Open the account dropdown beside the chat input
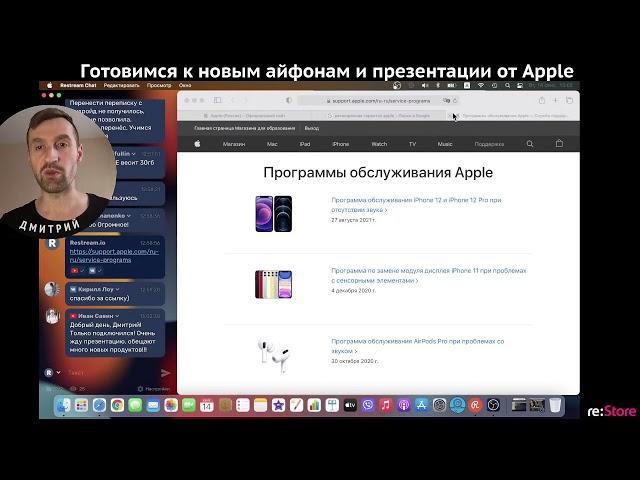The width and height of the screenshot is (640, 480). pyautogui.click(x=58, y=372)
